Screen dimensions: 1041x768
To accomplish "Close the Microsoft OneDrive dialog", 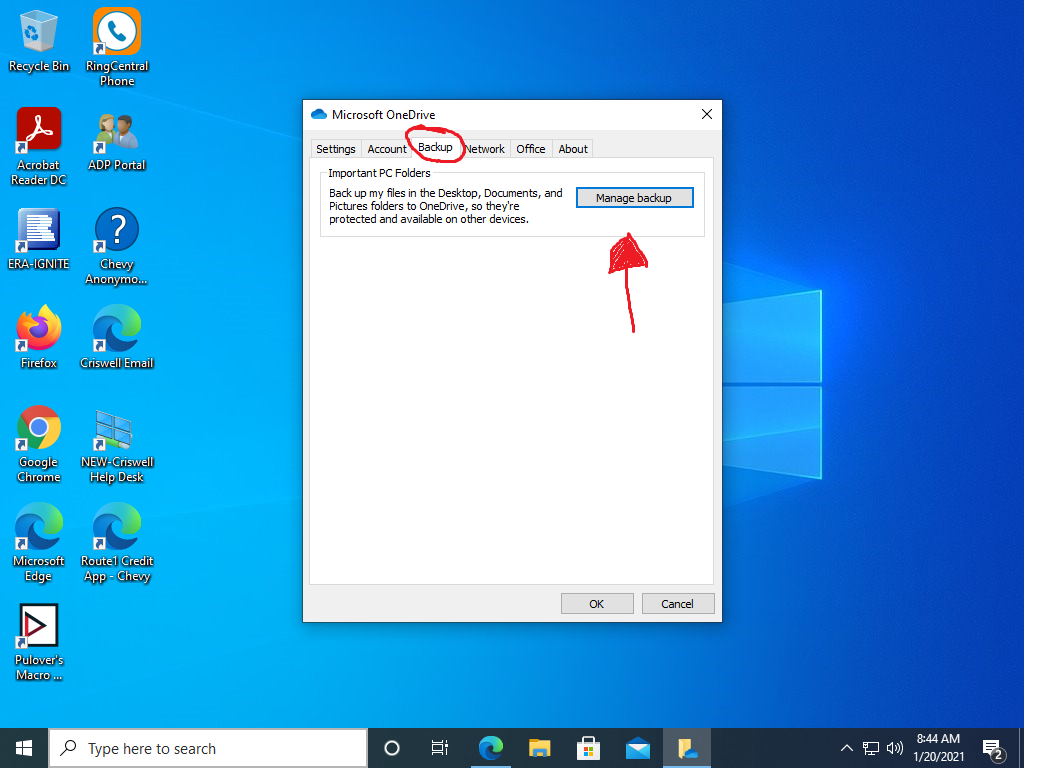I will click(x=706, y=114).
